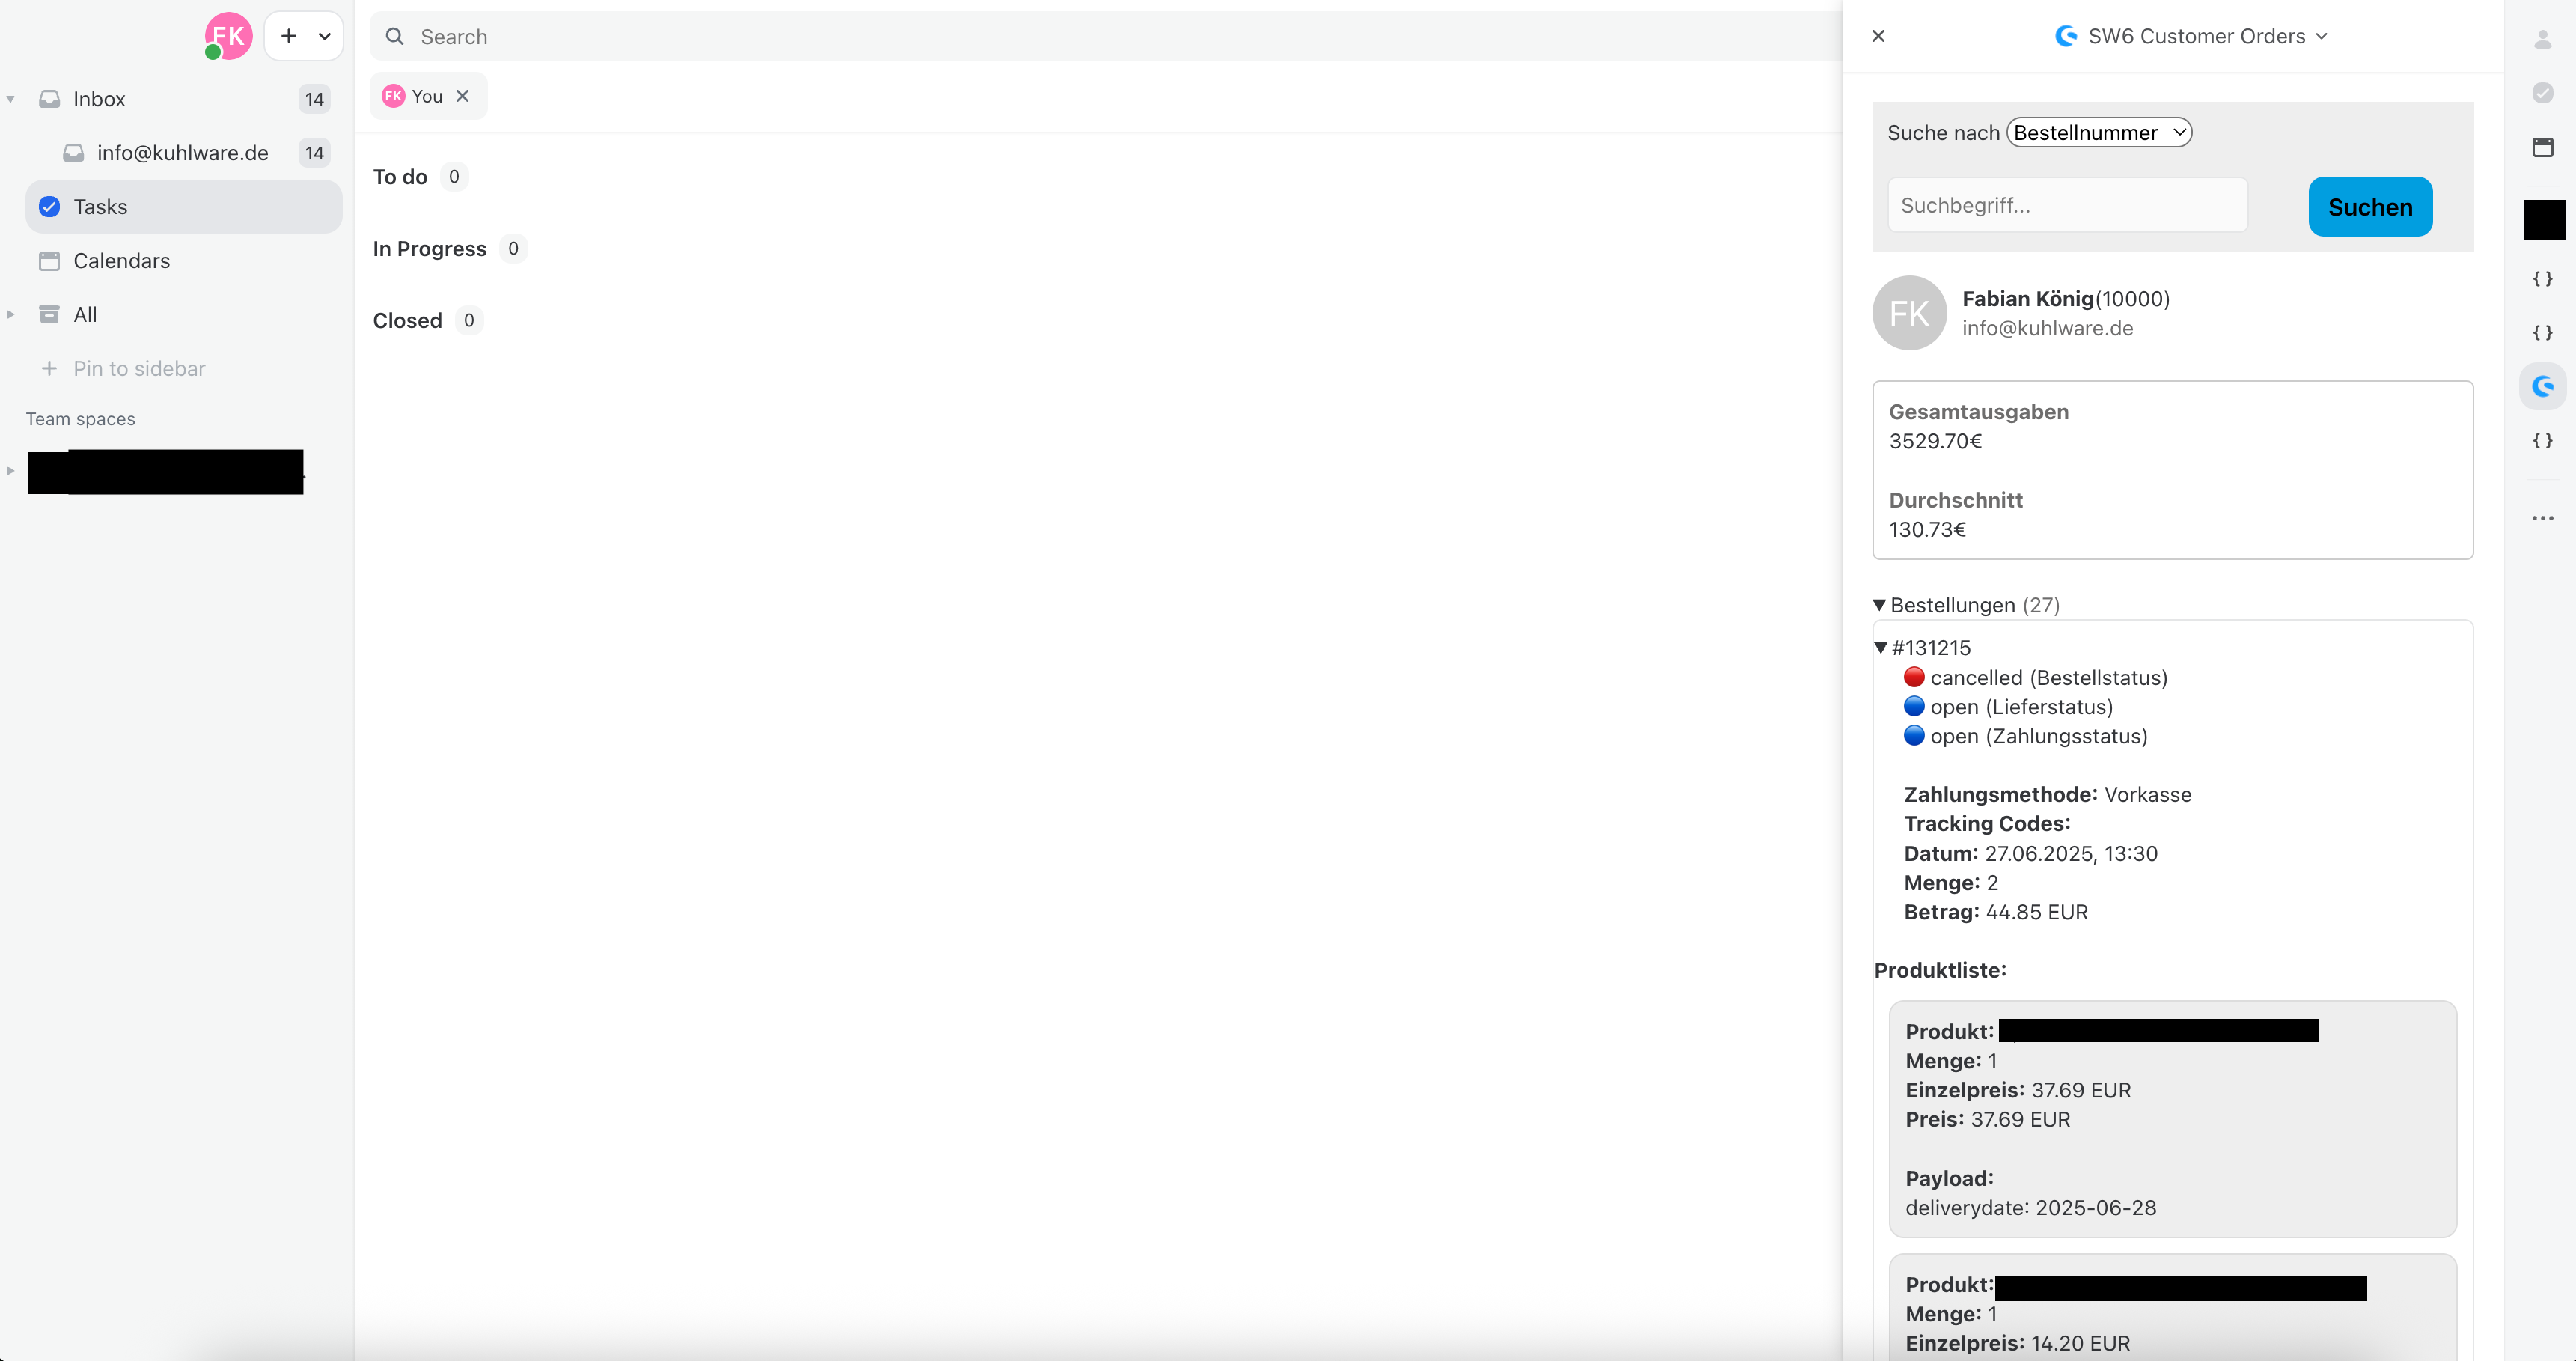Click the plus compose button
Image resolution: width=2576 pixels, height=1361 pixels.
(x=289, y=36)
